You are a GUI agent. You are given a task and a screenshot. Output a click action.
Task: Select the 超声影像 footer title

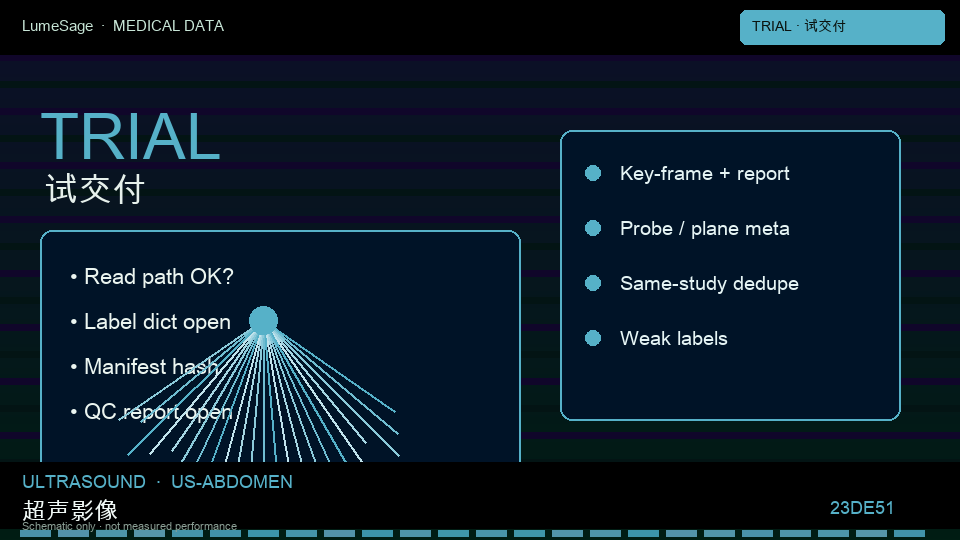pos(70,510)
